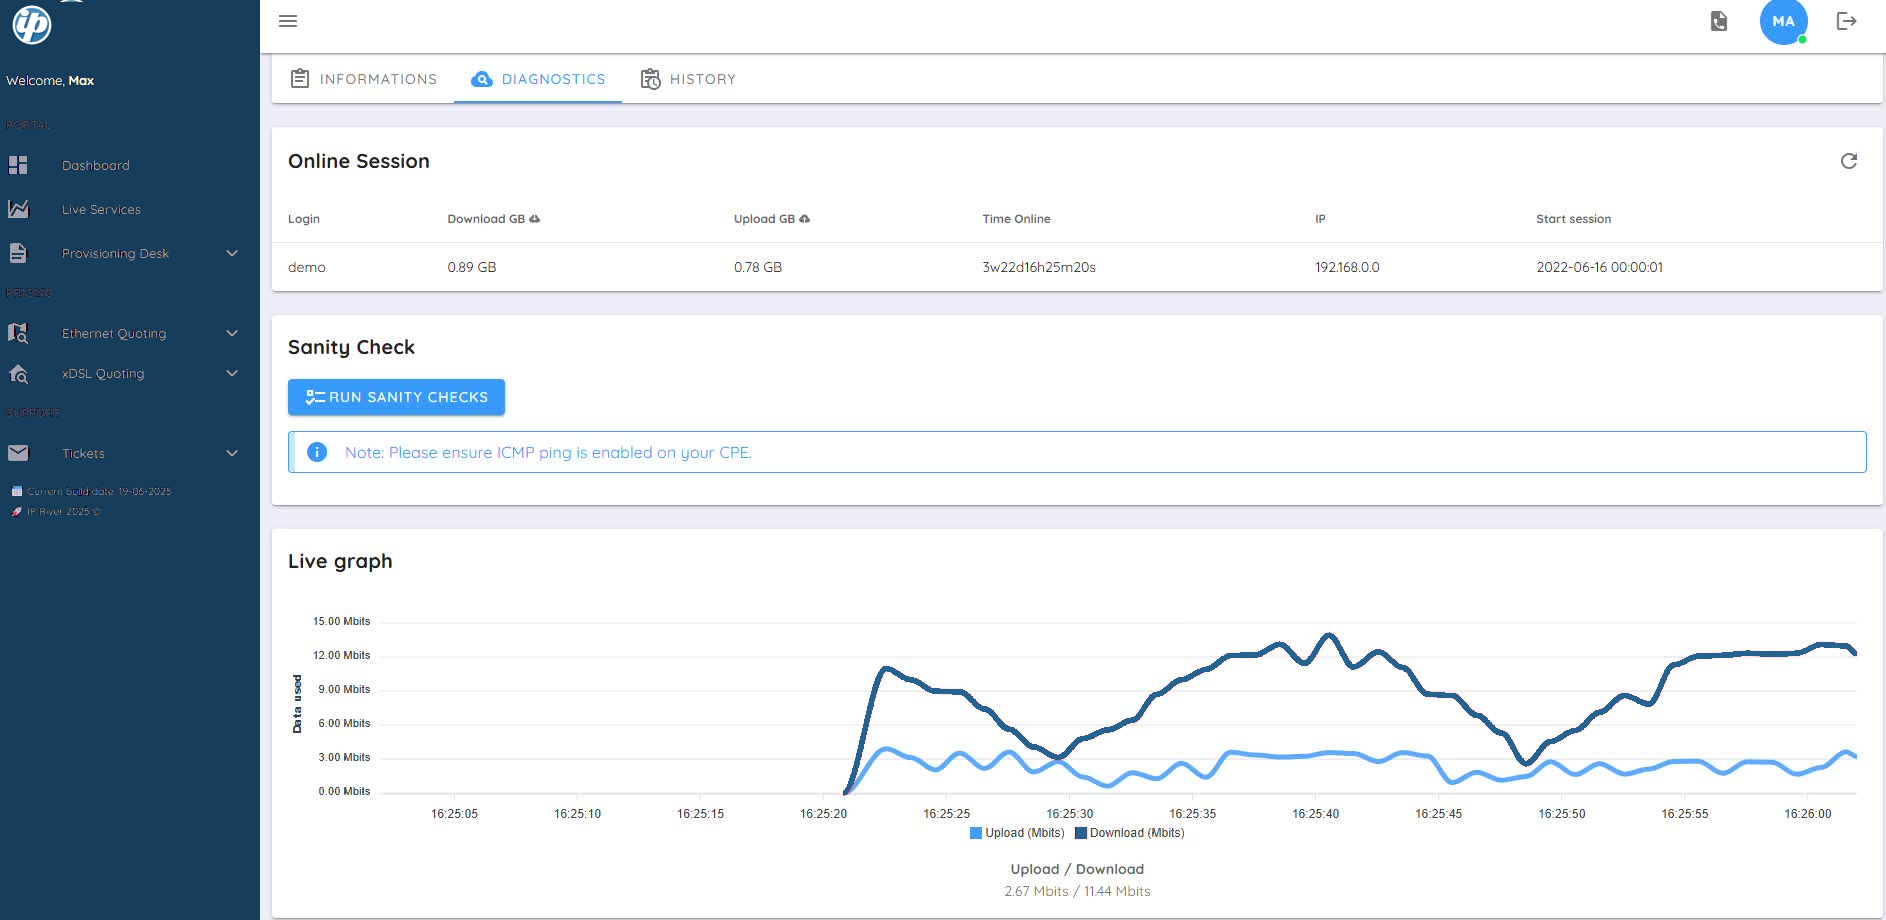Click the IP column header
Viewport: 1886px width, 920px height.
1320,219
